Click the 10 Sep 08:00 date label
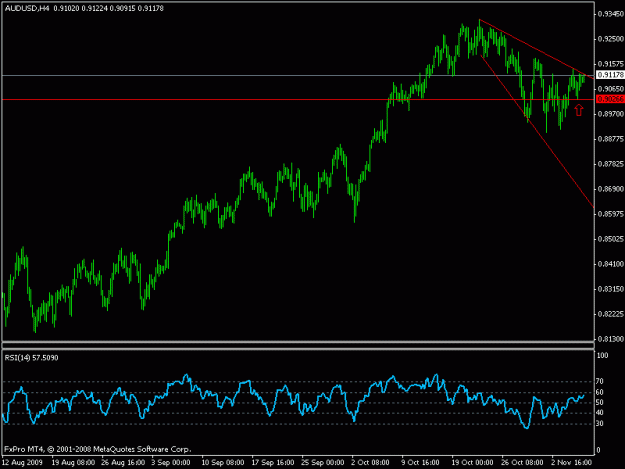The image size is (625, 469). point(223,463)
